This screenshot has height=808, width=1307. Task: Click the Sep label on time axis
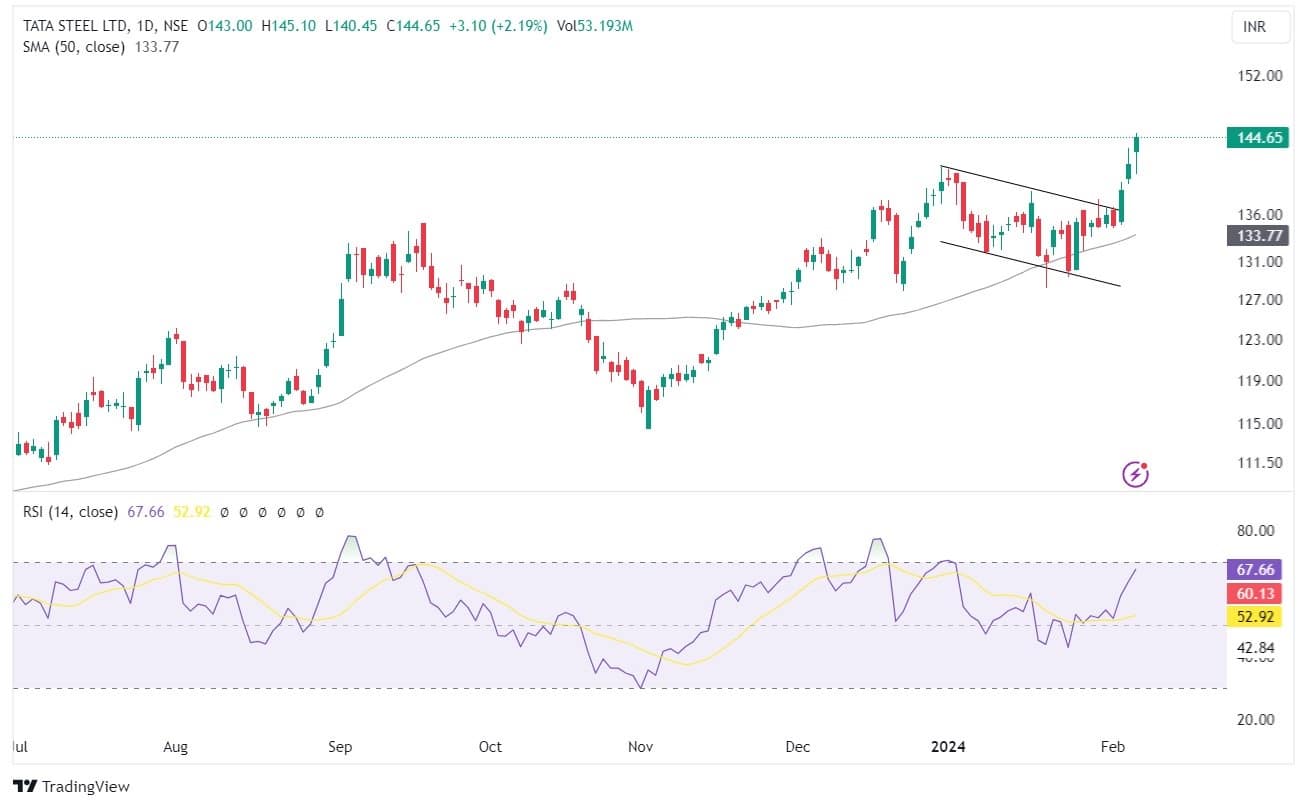pyautogui.click(x=339, y=747)
